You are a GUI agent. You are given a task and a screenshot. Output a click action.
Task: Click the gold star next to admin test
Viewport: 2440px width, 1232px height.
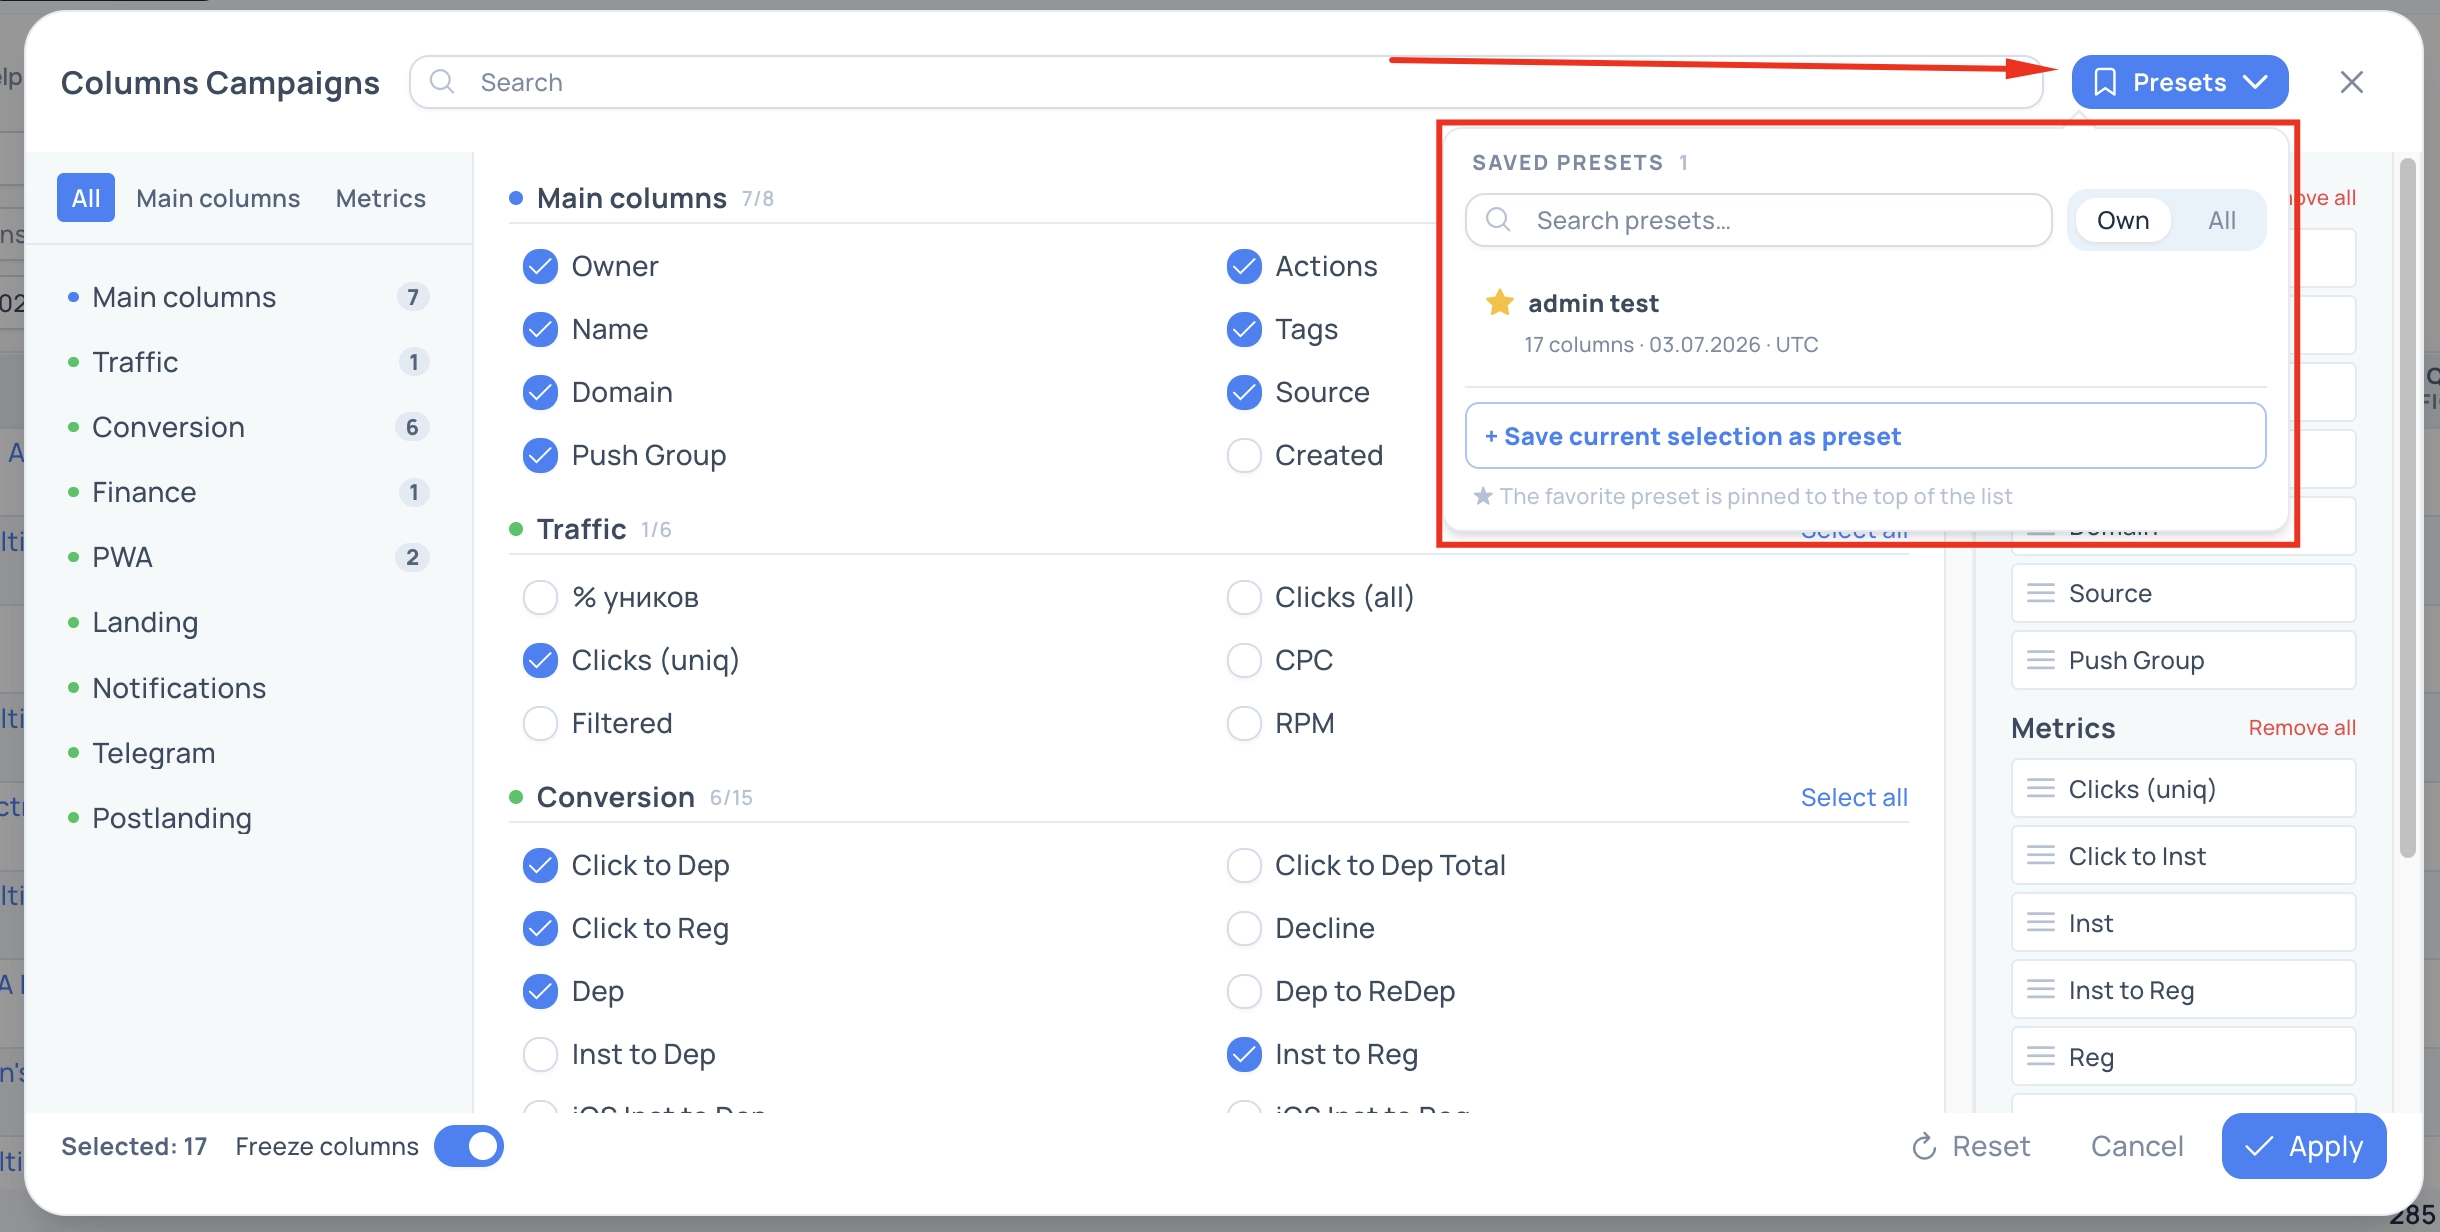[1499, 302]
